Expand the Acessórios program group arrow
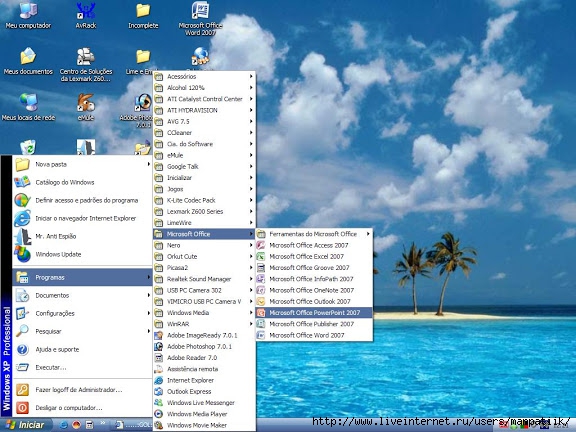 pos(251,76)
